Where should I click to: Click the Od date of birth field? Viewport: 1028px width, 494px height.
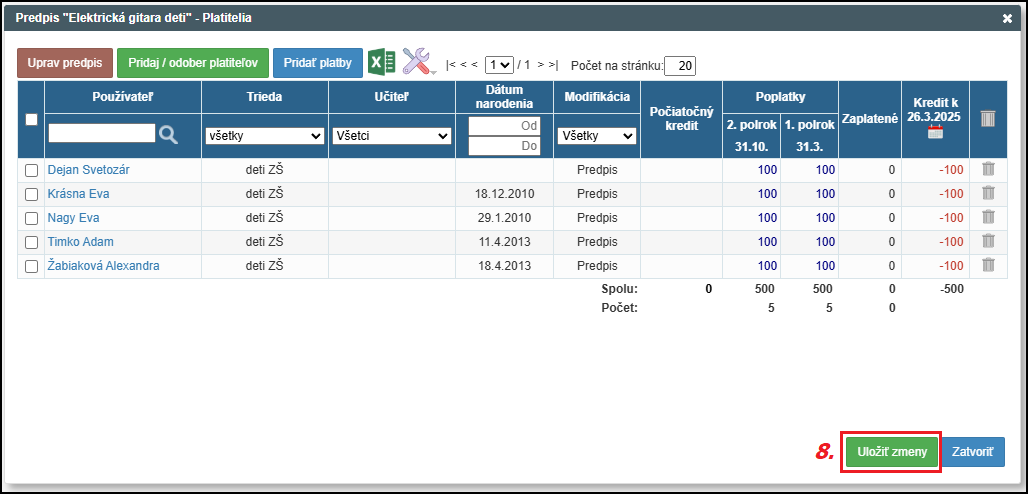(505, 126)
